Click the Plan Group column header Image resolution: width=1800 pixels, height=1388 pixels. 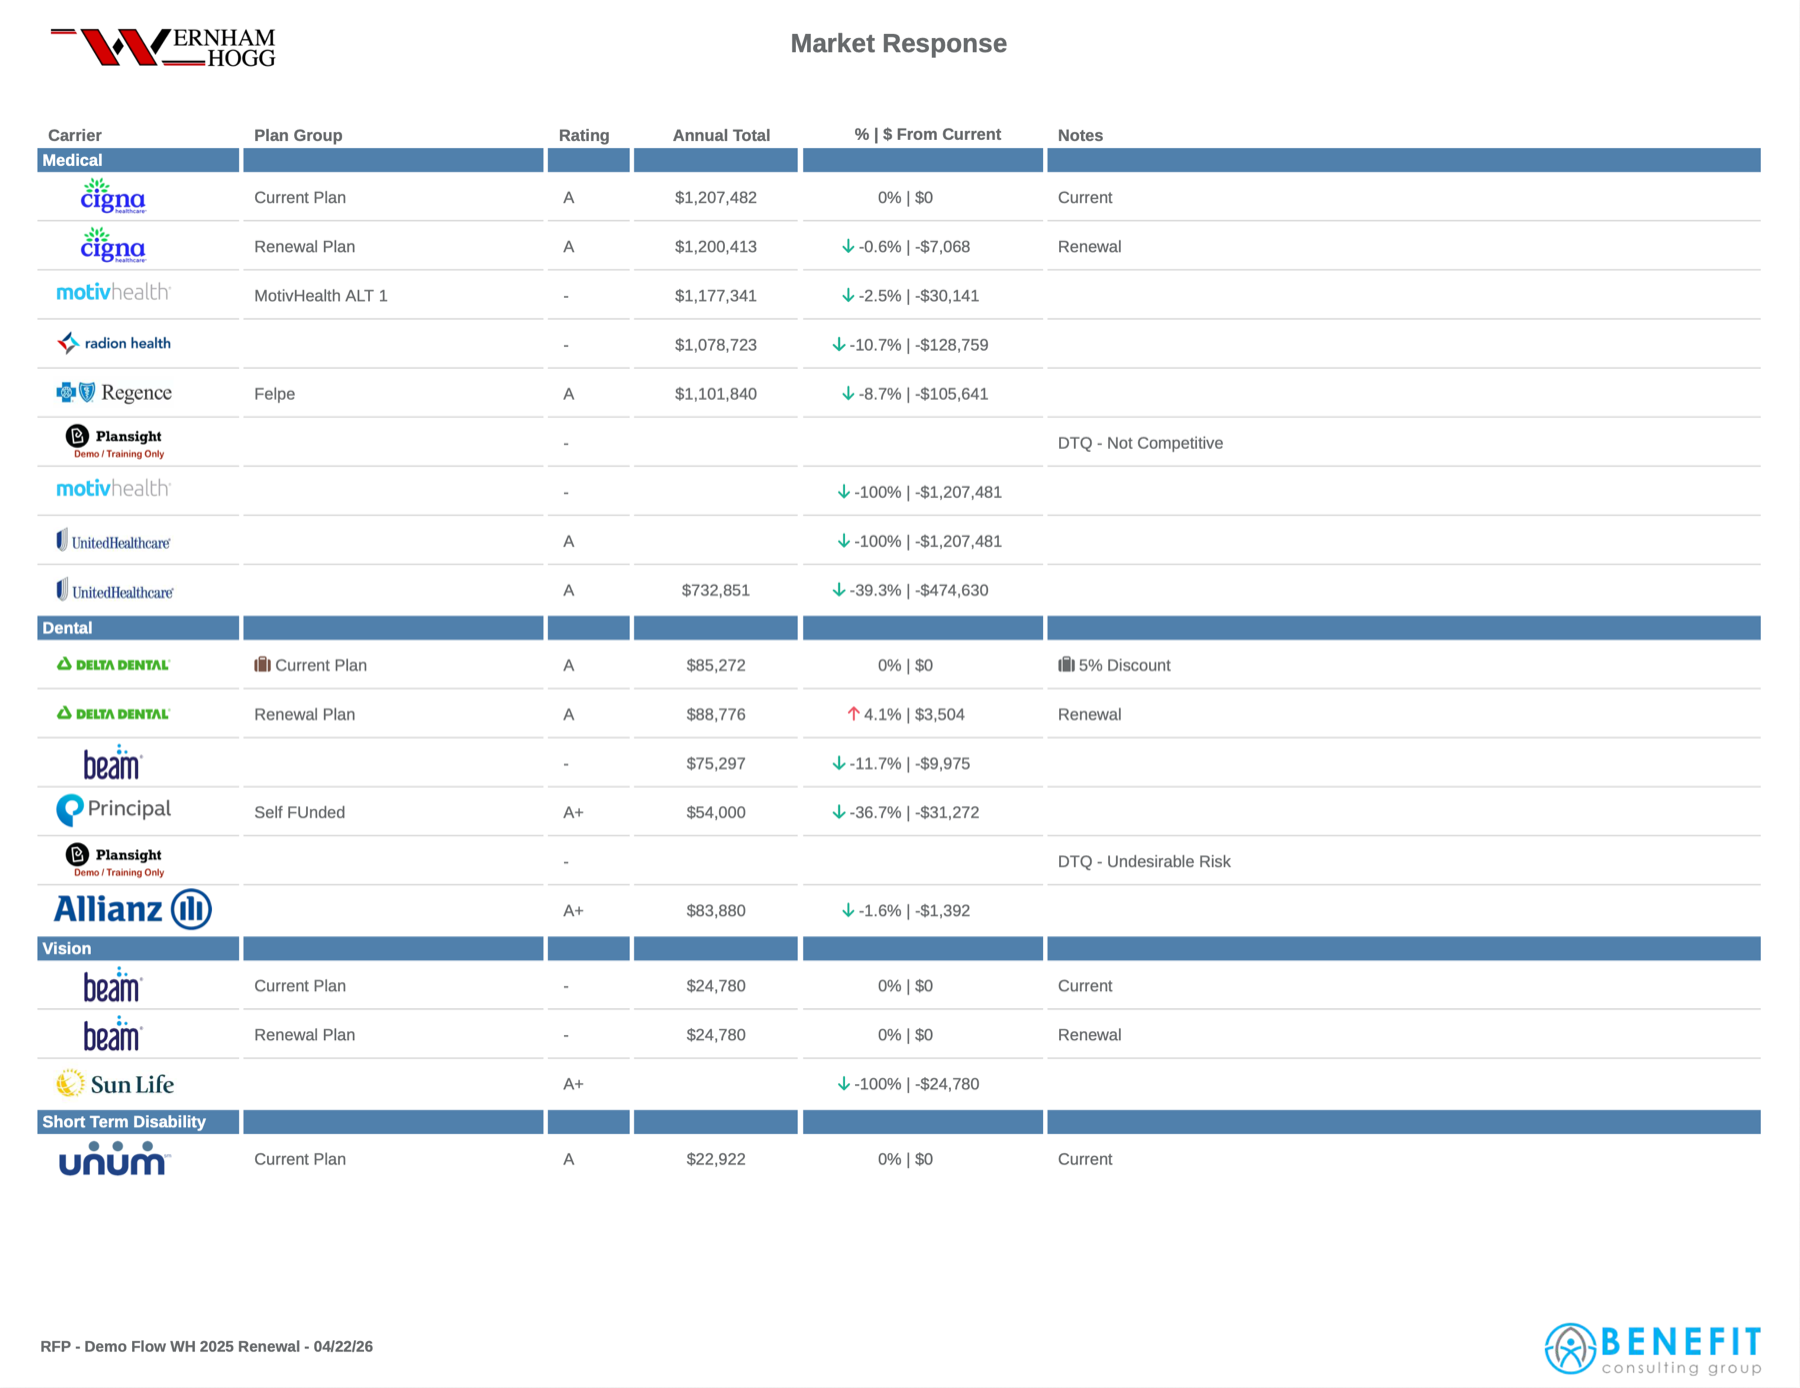pos(298,135)
